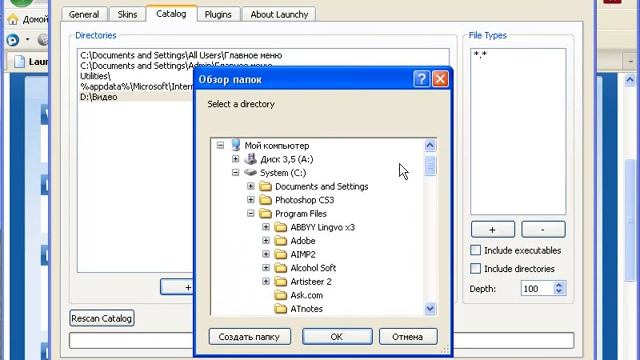Click the help question mark button in dialog
Screen dimensions: 640x360
coord(421,79)
